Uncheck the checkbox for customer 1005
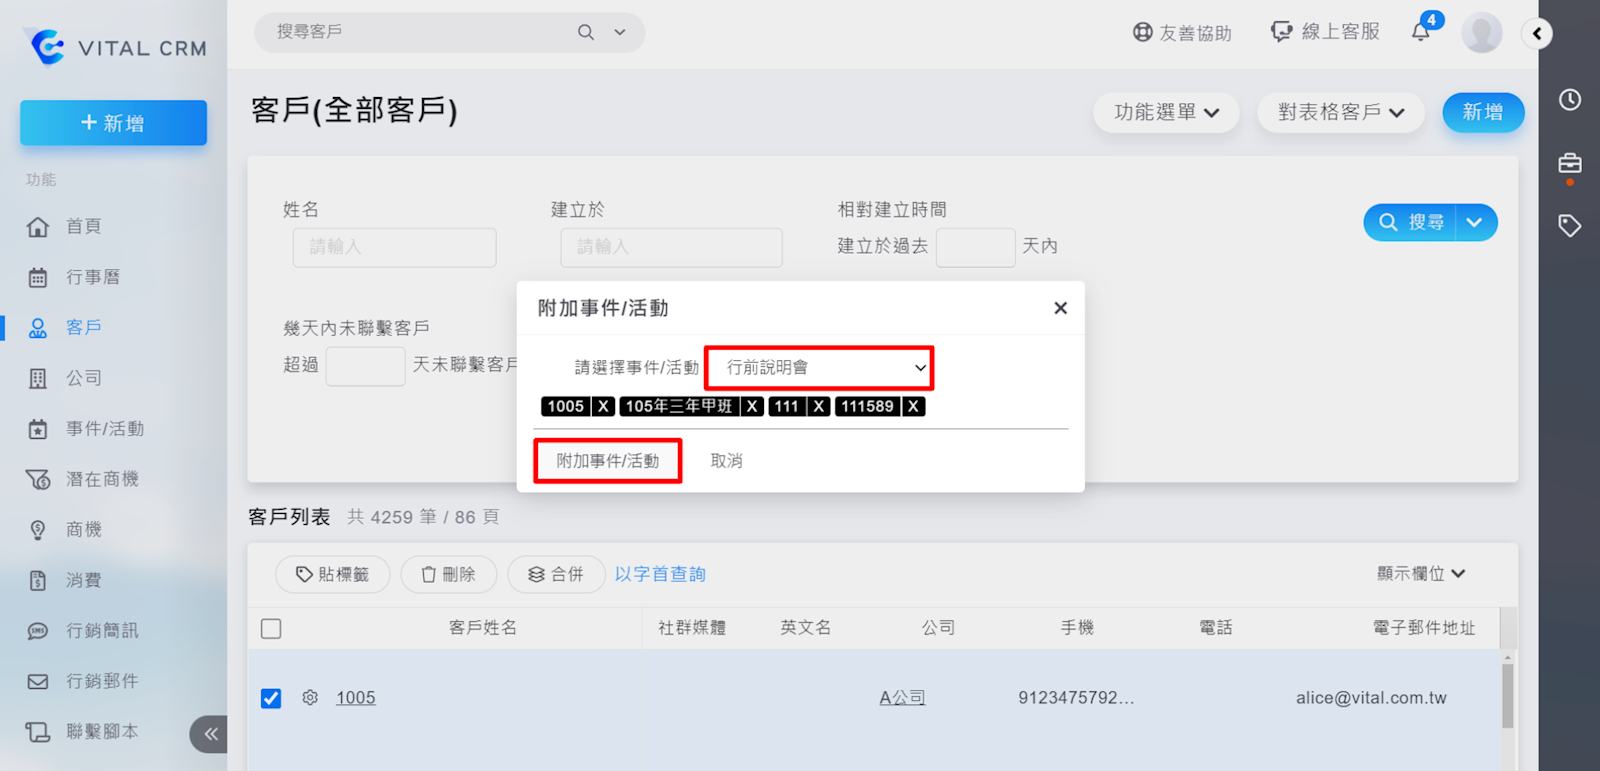Viewport: 1600px width, 771px height. (271, 698)
